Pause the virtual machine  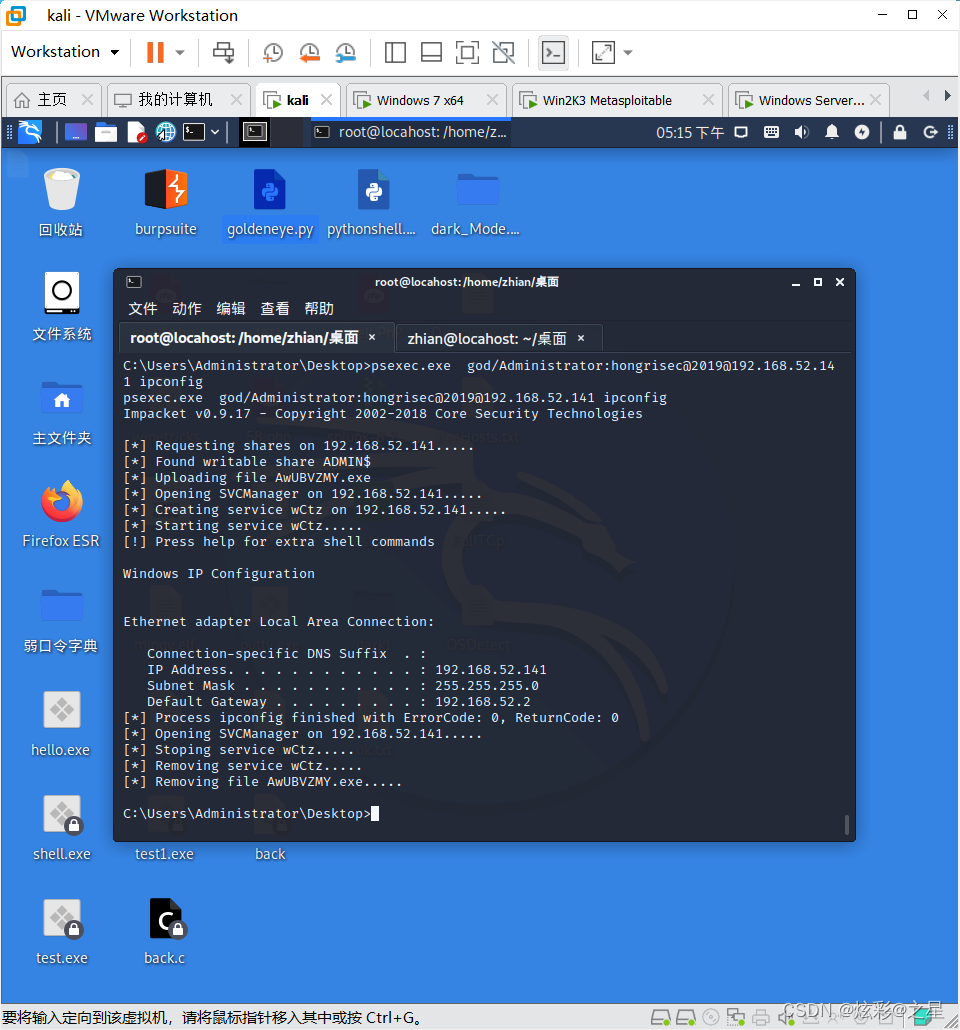pos(155,53)
